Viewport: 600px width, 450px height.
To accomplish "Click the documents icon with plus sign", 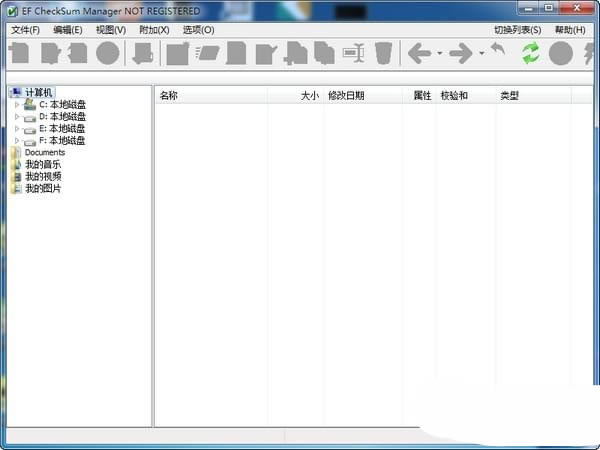I will point(295,53).
